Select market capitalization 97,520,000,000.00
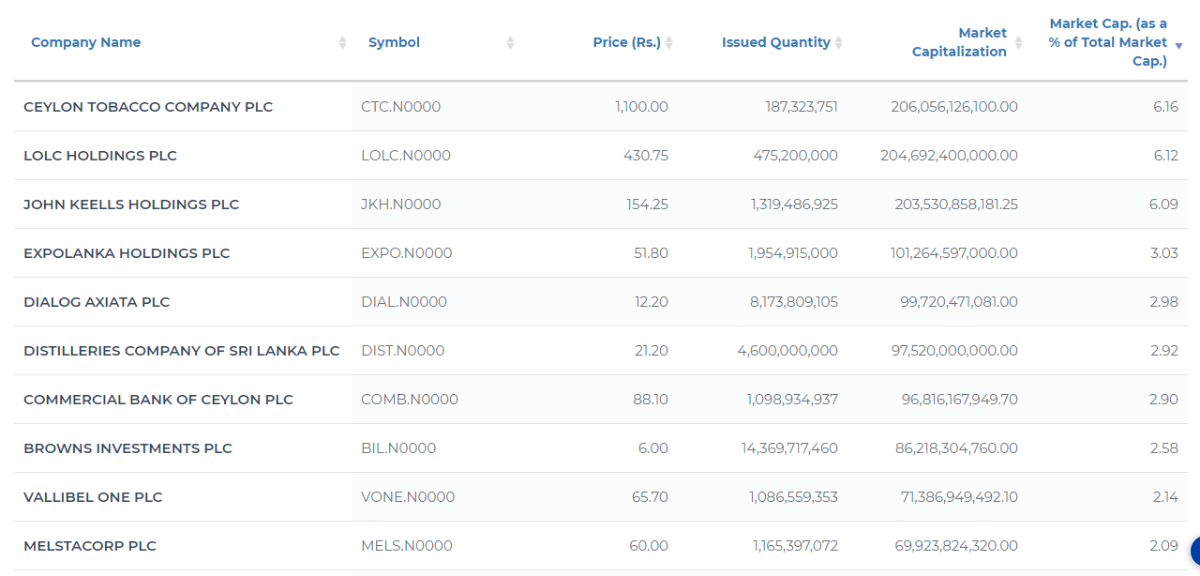The image size is (1200, 576). pos(955,351)
